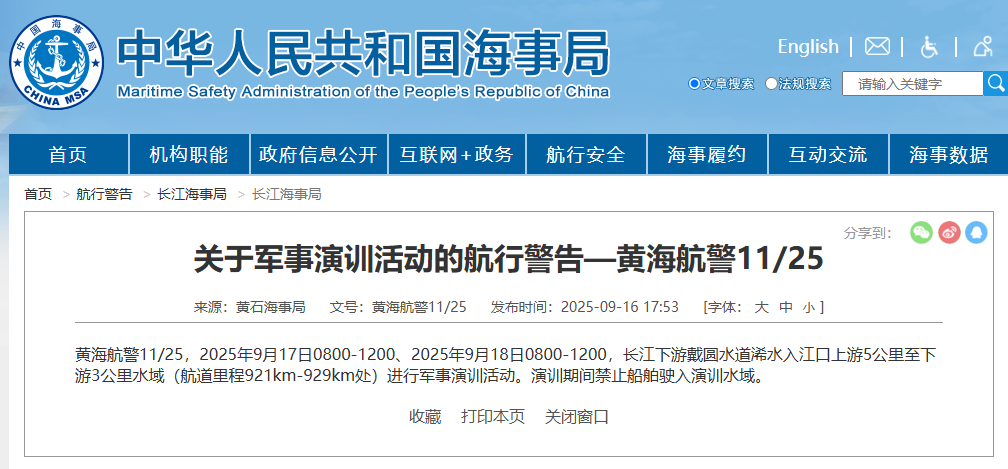Viewport: 1008px width, 469px height.
Task: Share the article to QQ
Action: click(x=976, y=233)
